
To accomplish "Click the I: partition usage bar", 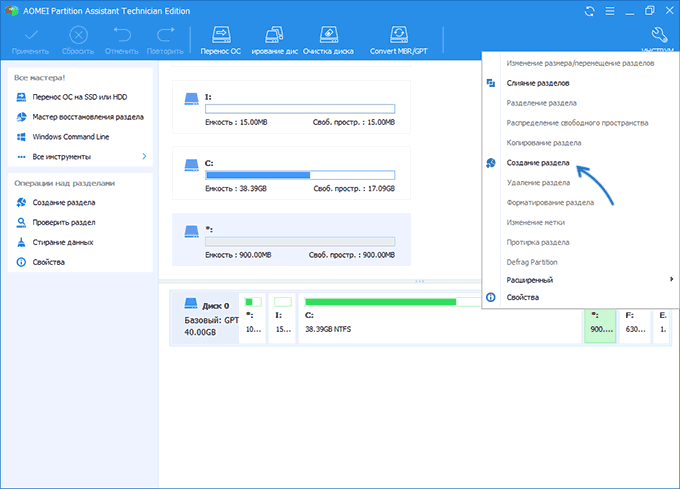I will click(x=300, y=109).
